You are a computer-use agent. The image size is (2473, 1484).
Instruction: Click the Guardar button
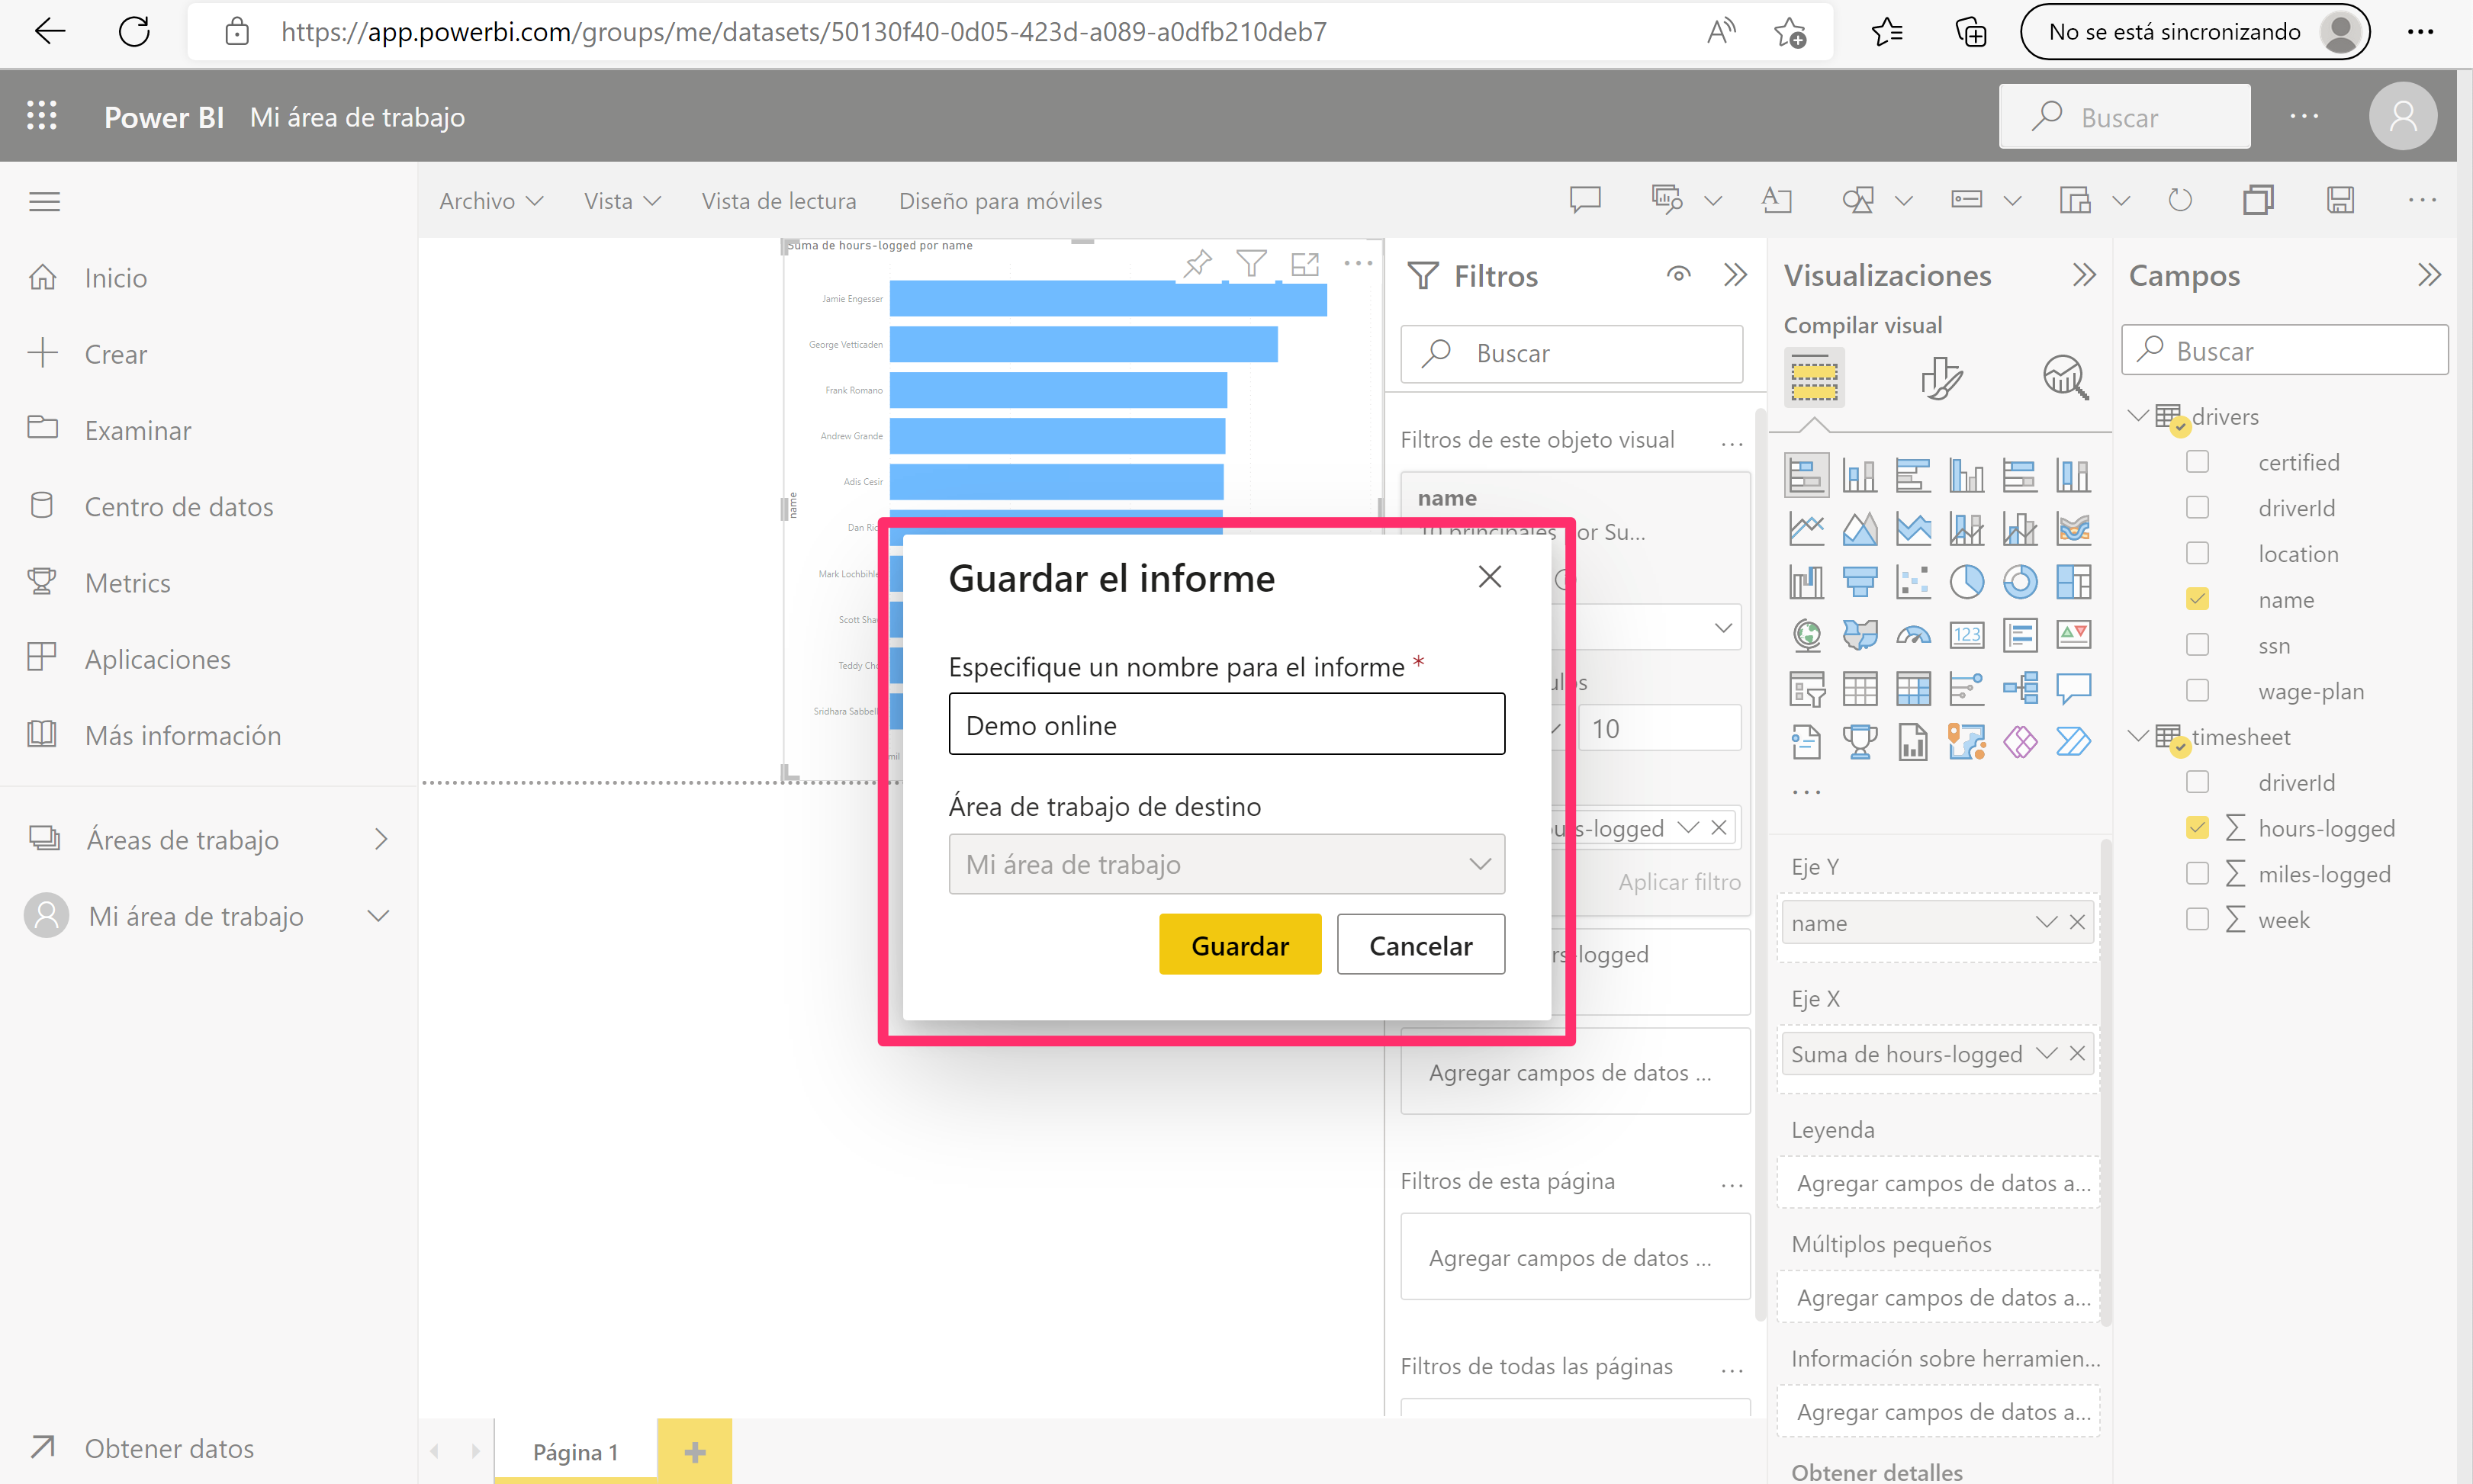(1240, 945)
